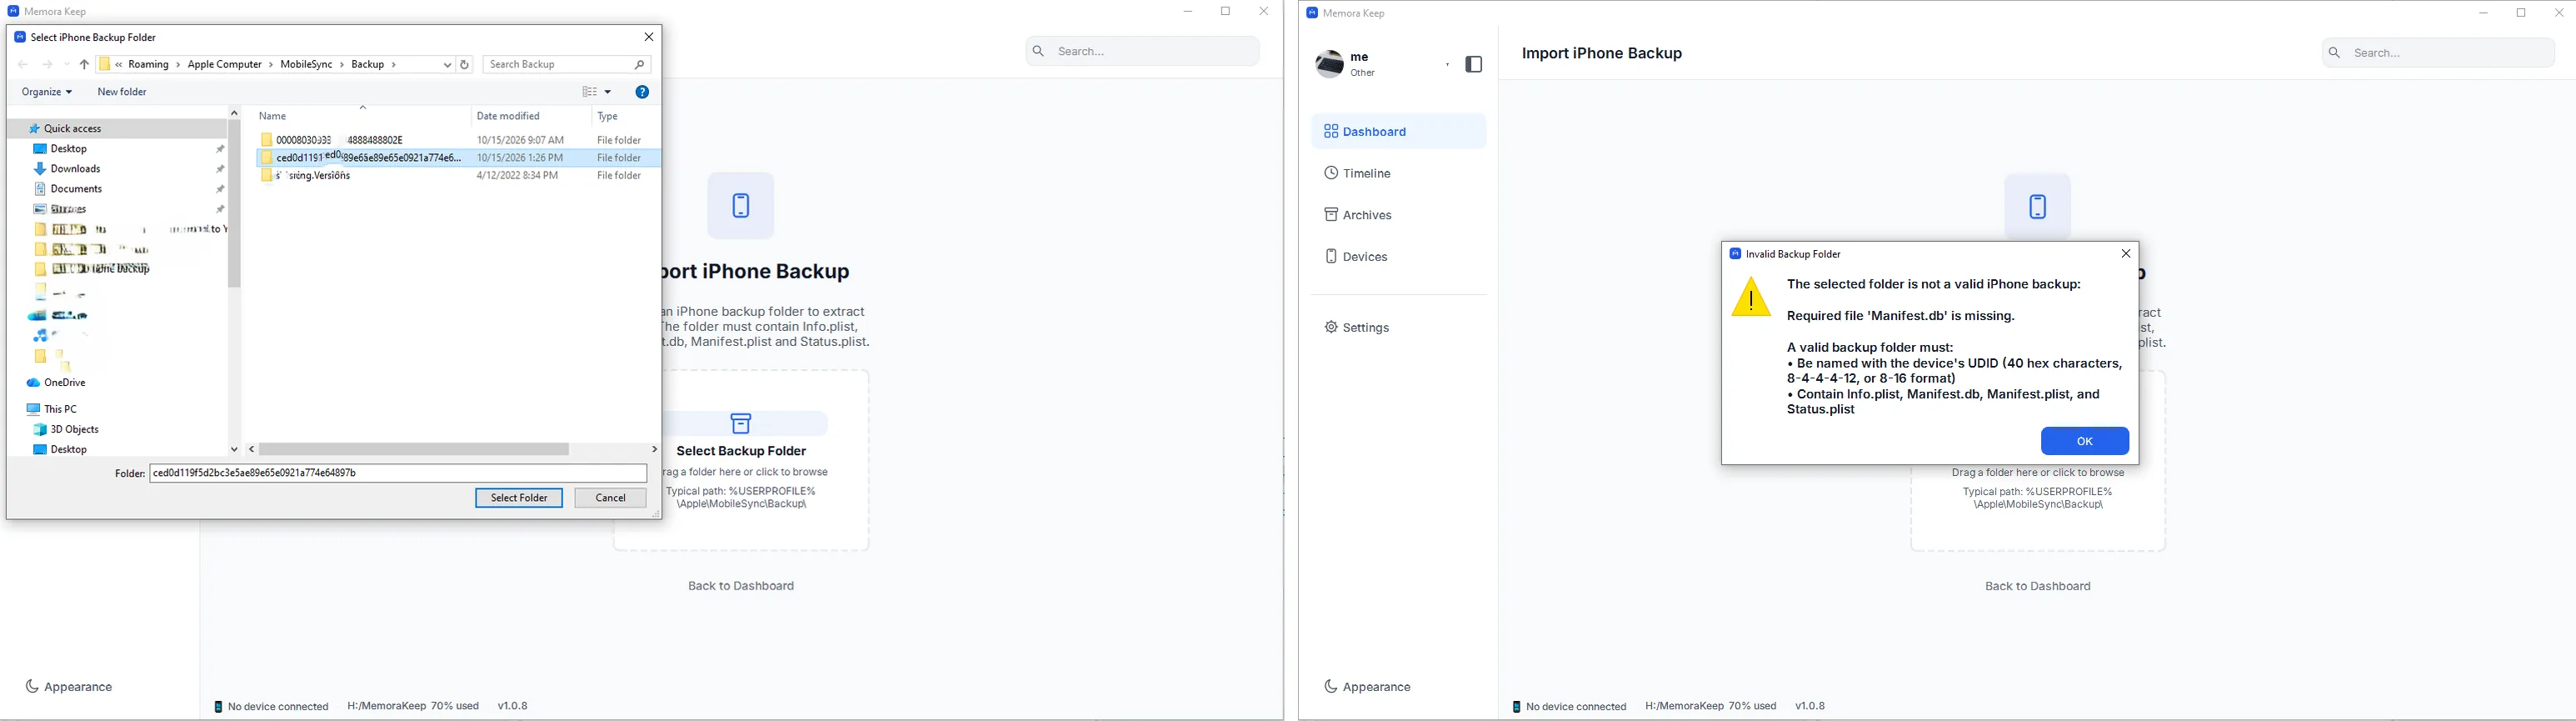Open the folder picker help icon
The image size is (2576, 721).
coord(642,92)
